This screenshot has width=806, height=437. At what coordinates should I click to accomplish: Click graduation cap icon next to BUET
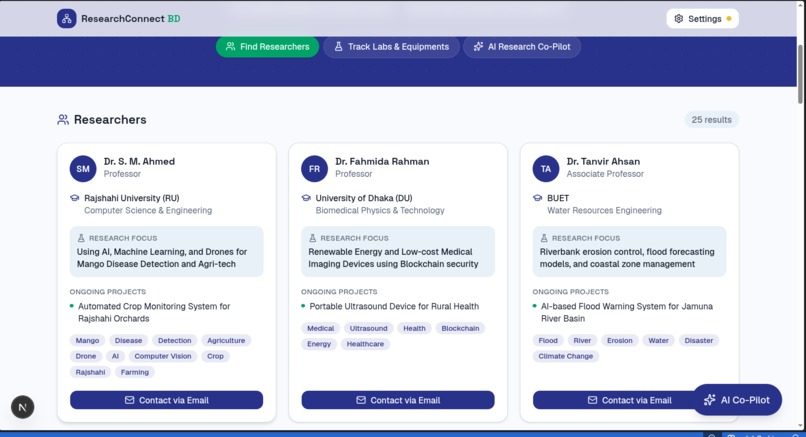tap(537, 198)
